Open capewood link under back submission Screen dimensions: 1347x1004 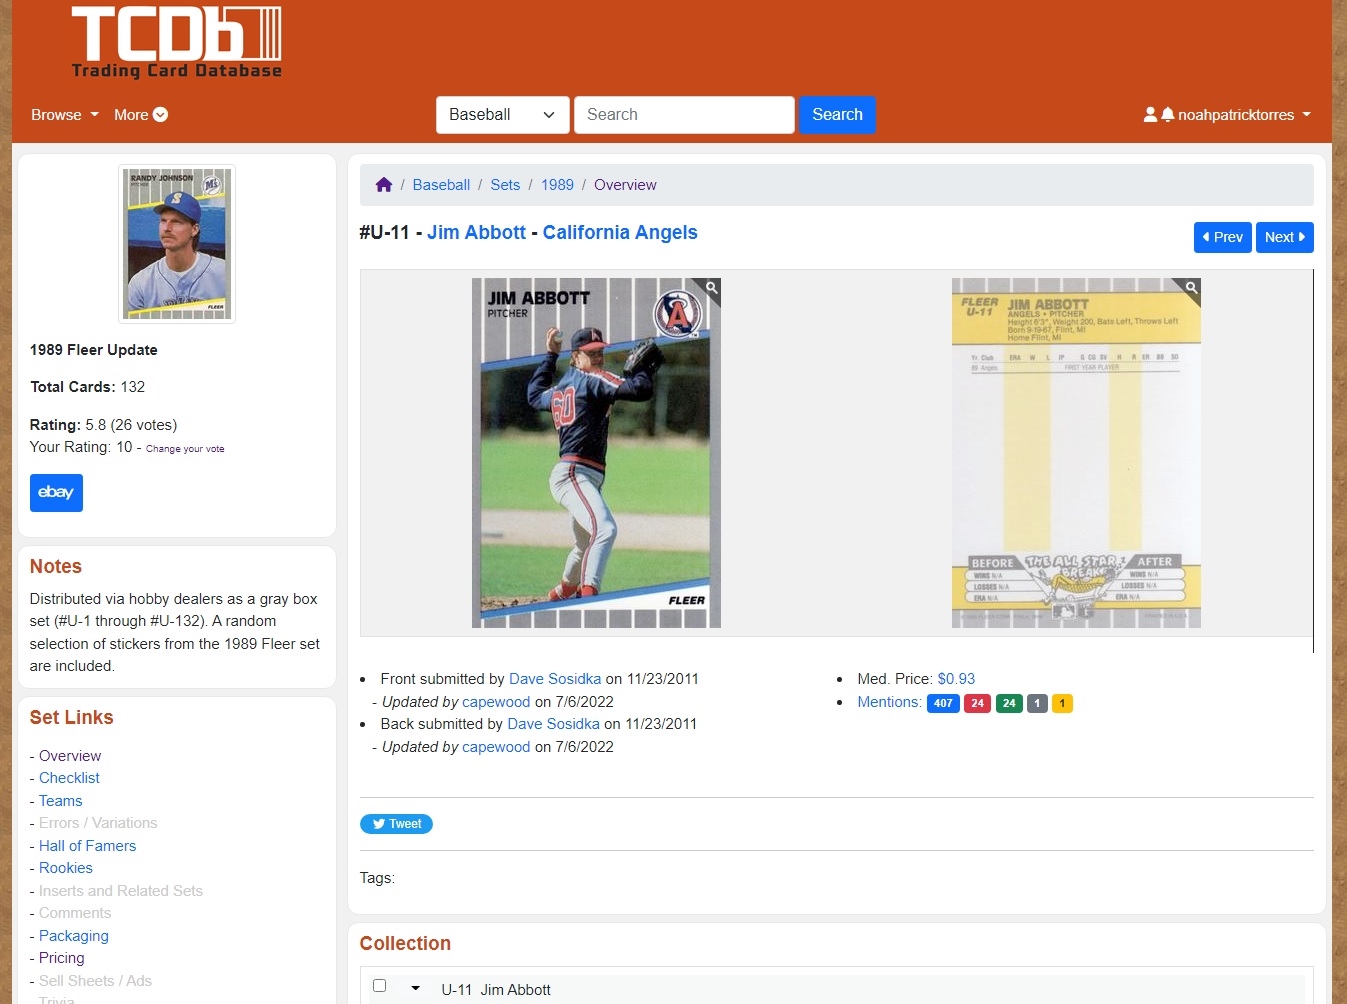click(496, 747)
